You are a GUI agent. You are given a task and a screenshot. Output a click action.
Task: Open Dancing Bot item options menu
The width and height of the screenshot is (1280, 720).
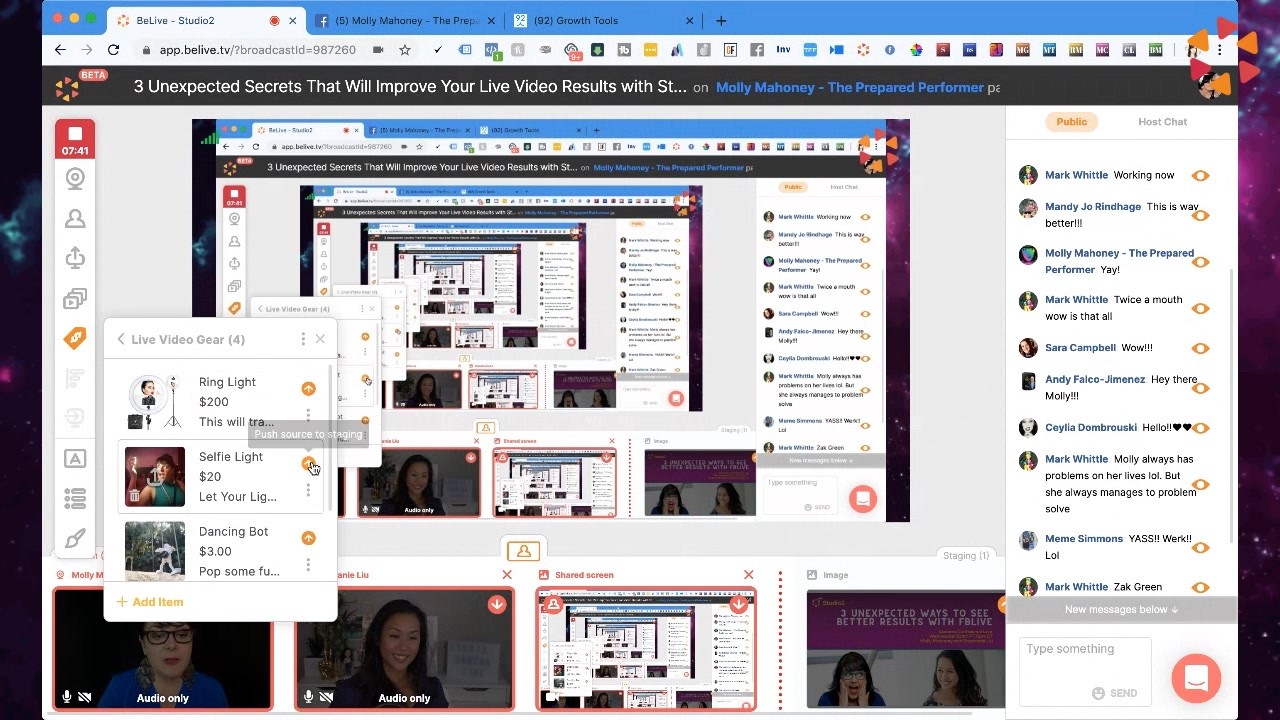308,564
